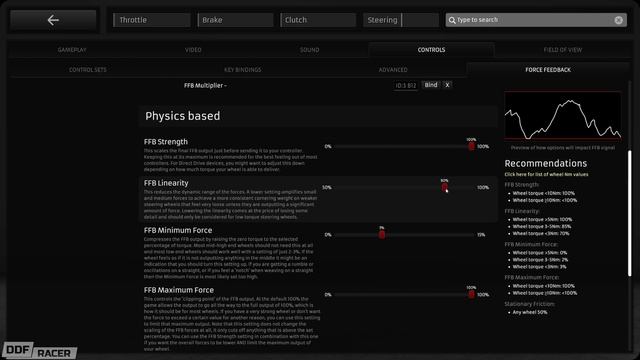The width and height of the screenshot is (640, 360).
Task: Open the Gameplay tab
Action: pos(72,50)
